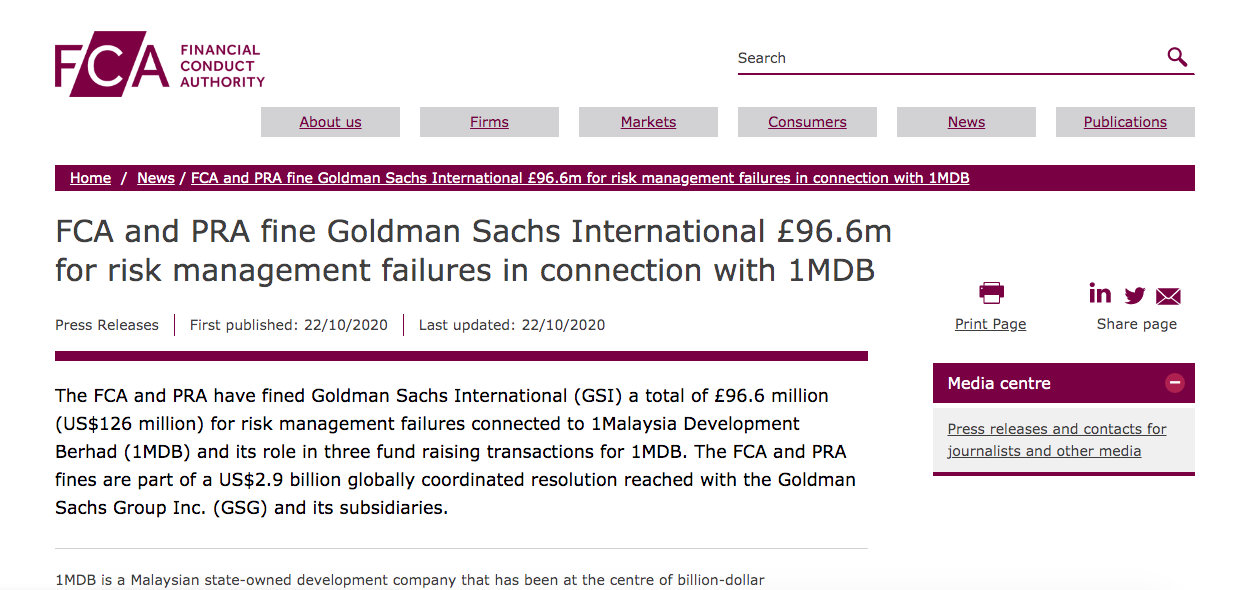Click the News breadcrumb link
The image size is (1245, 590).
(156, 178)
